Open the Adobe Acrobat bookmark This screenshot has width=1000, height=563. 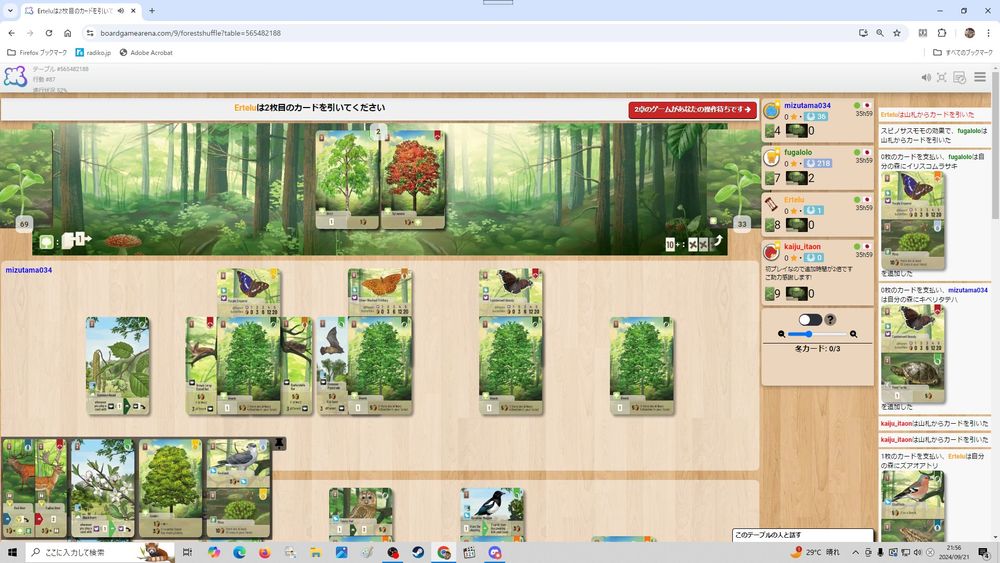click(x=146, y=52)
